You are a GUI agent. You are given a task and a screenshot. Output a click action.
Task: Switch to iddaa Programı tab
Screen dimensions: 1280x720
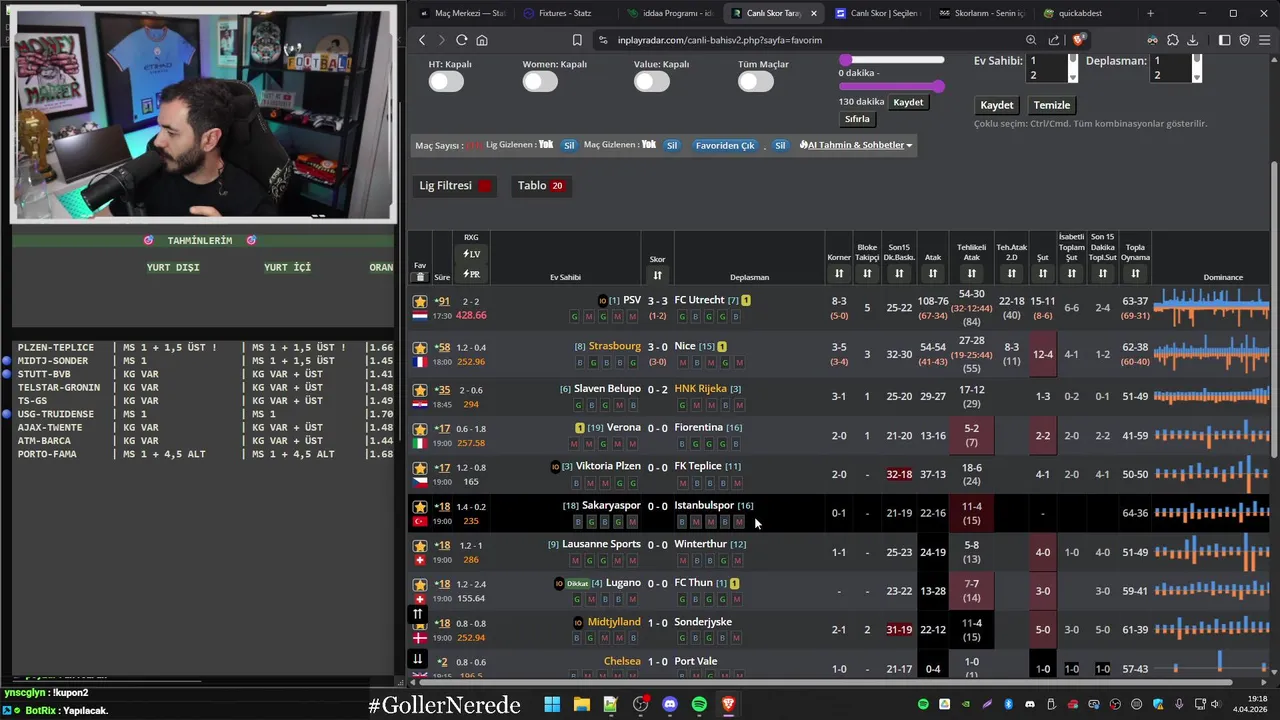click(669, 13)
